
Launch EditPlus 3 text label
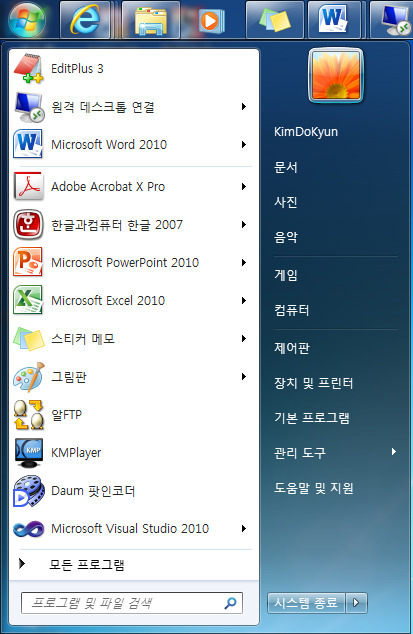point(77,69)
